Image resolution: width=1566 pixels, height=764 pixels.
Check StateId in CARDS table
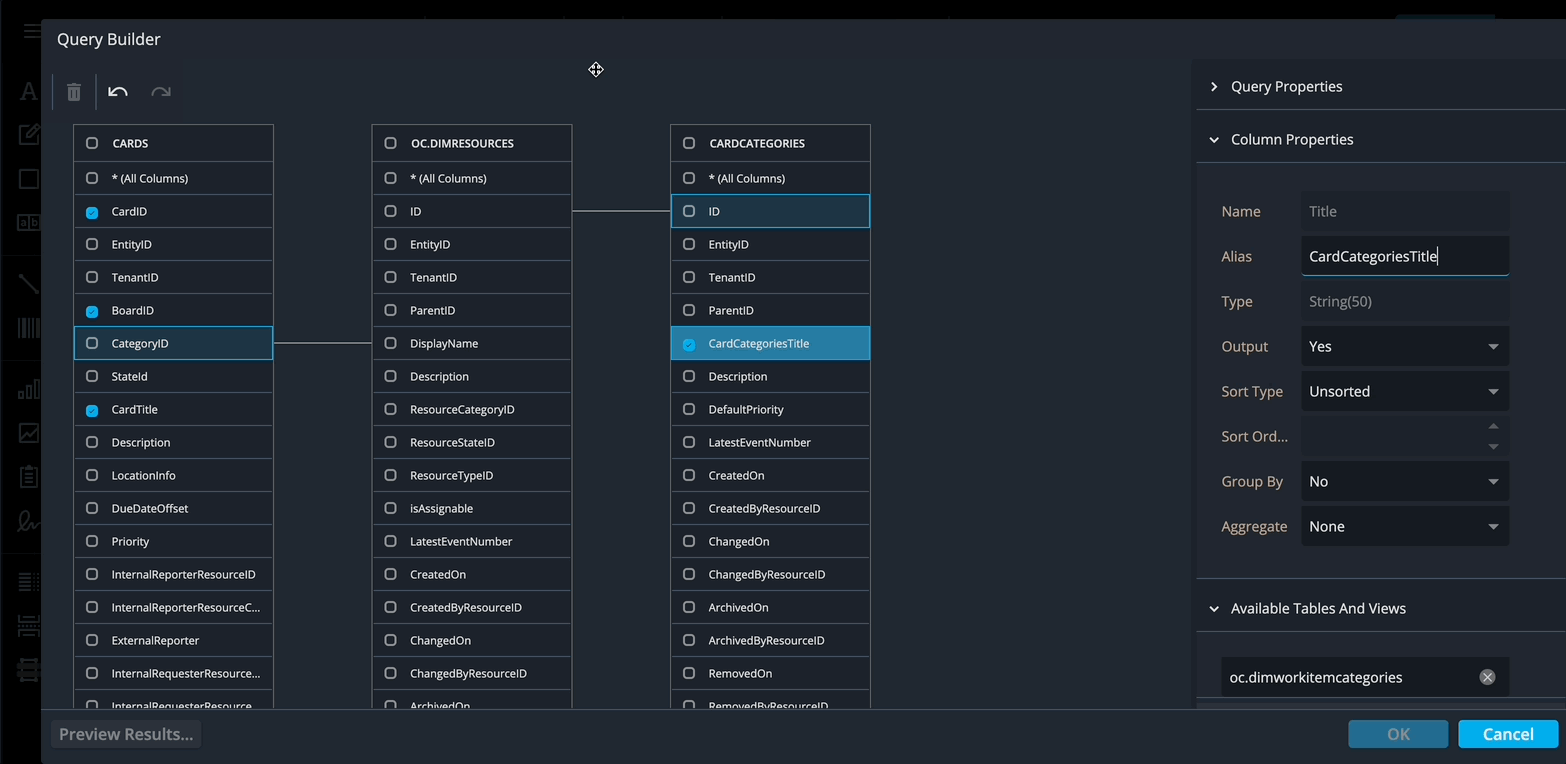pos(92,376)
